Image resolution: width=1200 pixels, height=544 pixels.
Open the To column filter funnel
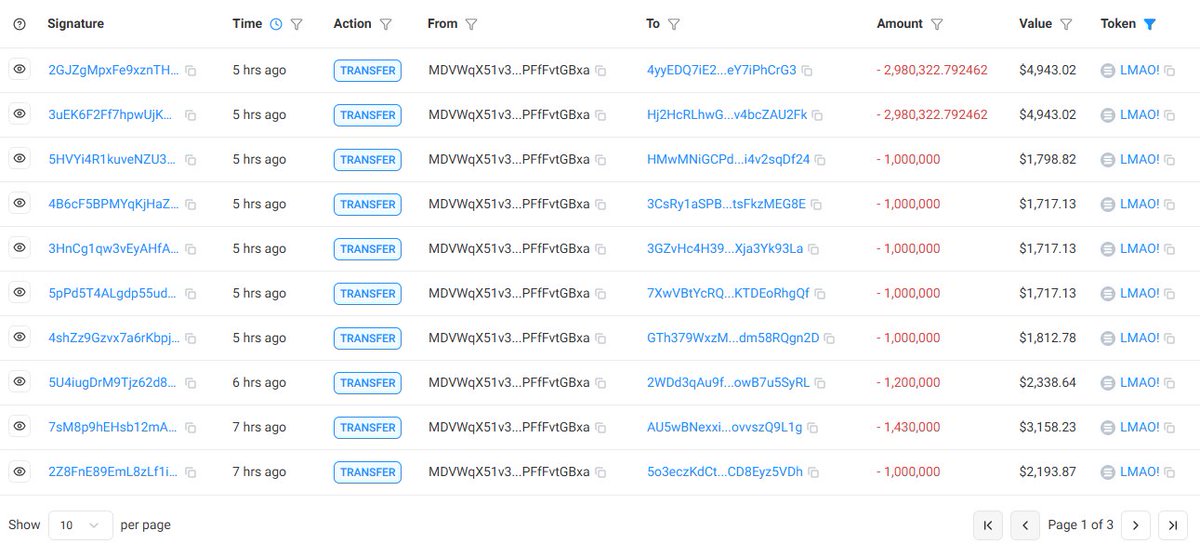(x=674, y=24)
